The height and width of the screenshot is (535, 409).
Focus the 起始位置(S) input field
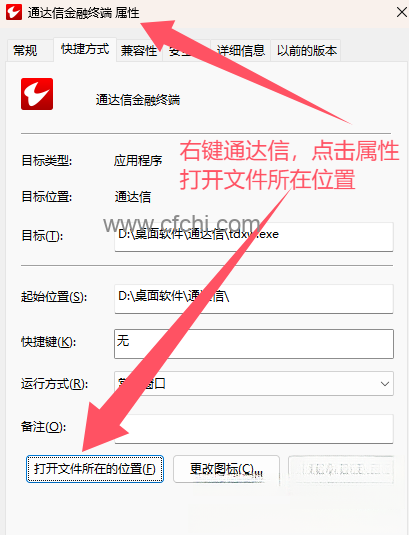tap(254, 299)
